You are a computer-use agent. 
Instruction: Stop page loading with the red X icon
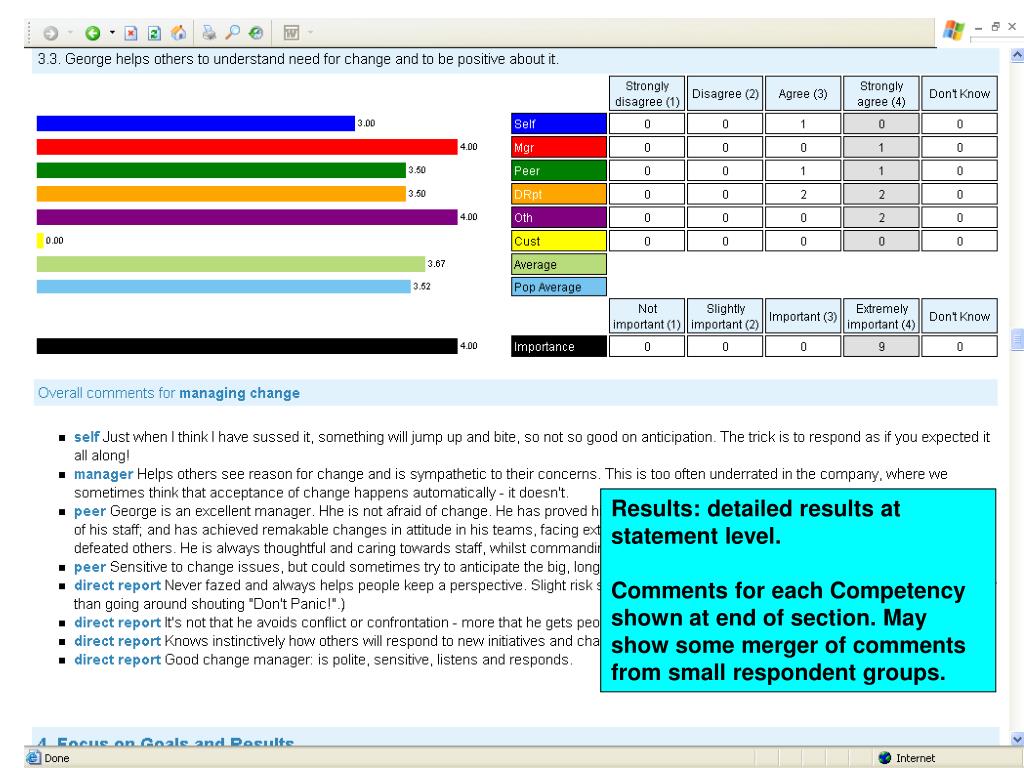pos(131,33)
